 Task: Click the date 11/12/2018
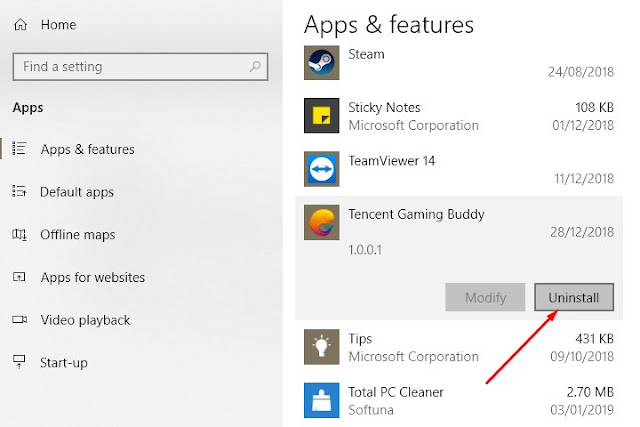(x=584, y=179)
